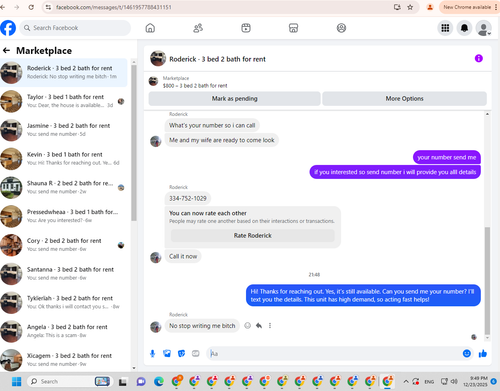Screen dimensions: 500x391
Task: Click the Rate Roderick button
Action: pos(253,235)
